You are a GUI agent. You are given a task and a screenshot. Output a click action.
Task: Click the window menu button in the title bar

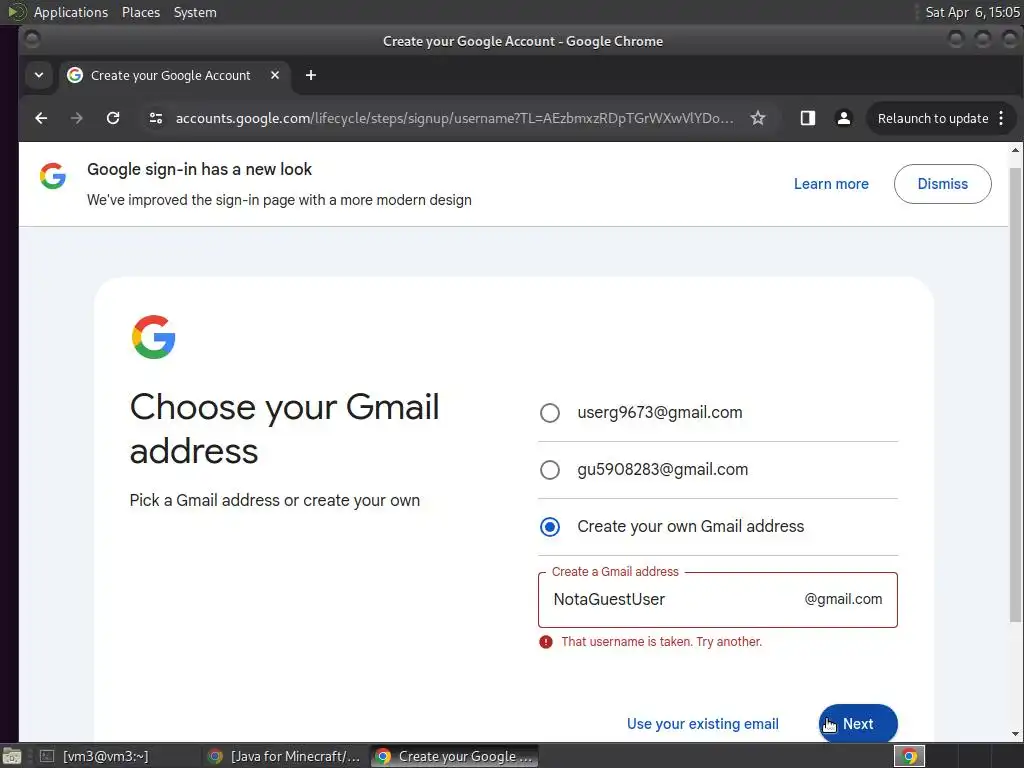(32, 40)
